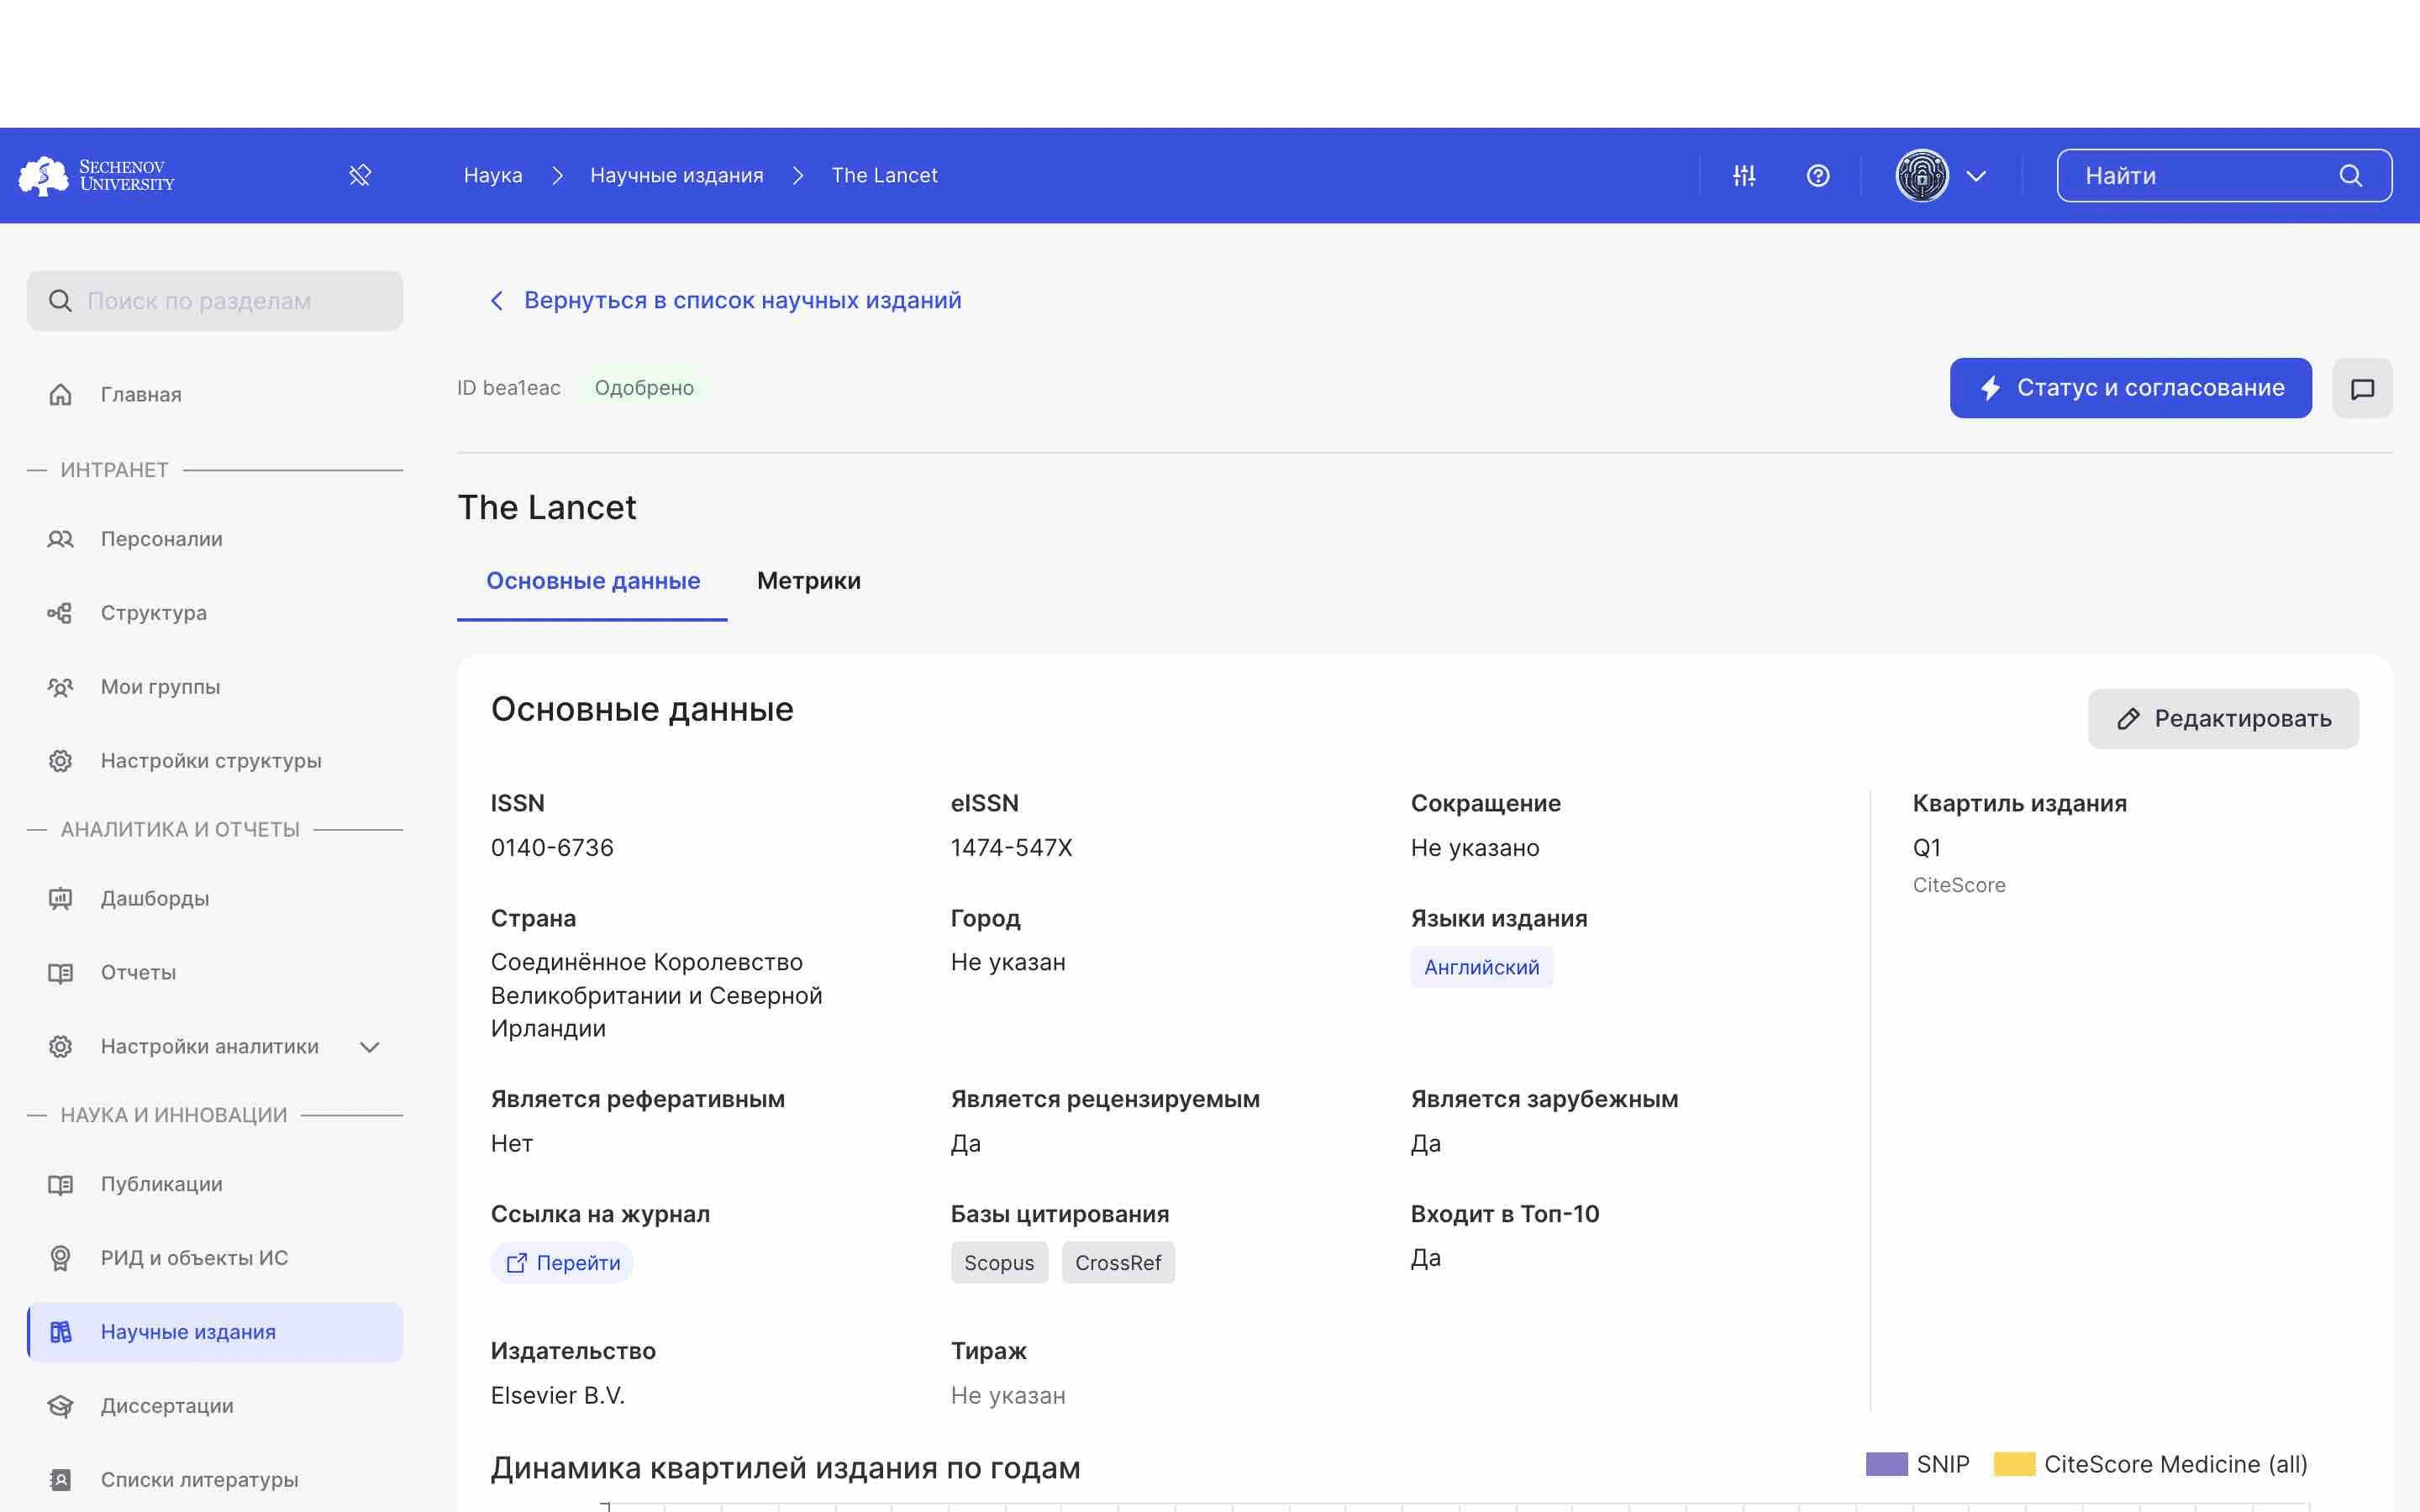Open Настройки аналитики gear icon
This screenshot has height=1512, width=2420.
coord(60,1046)
